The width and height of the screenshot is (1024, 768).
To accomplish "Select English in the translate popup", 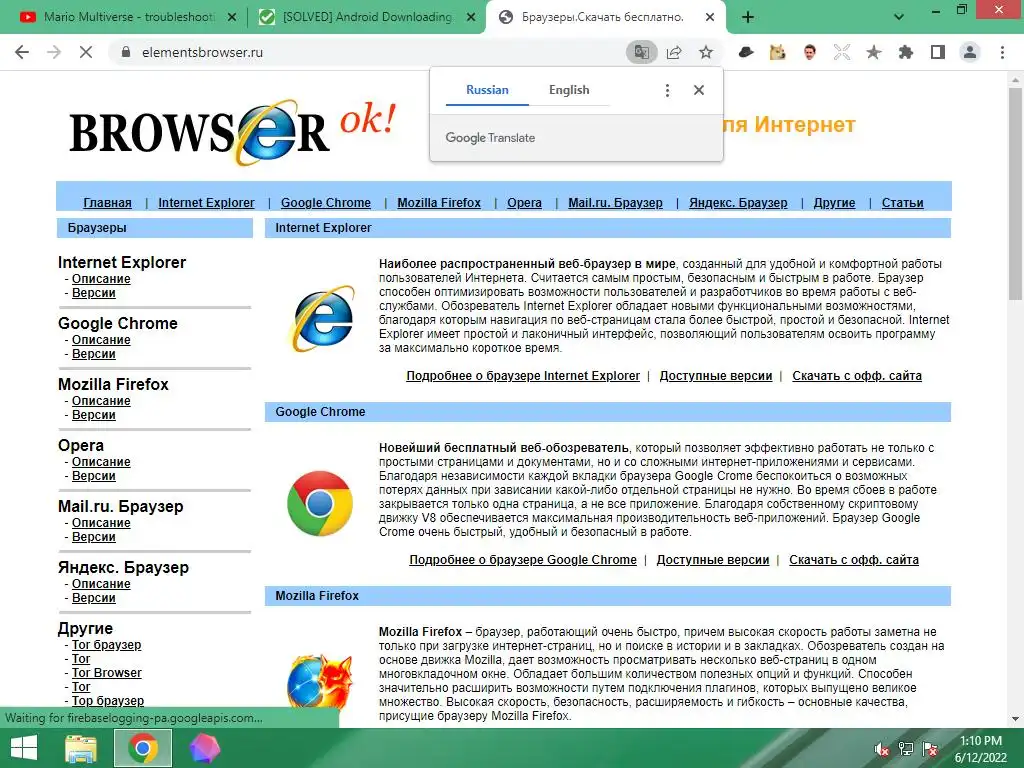I will pos(569,90).
